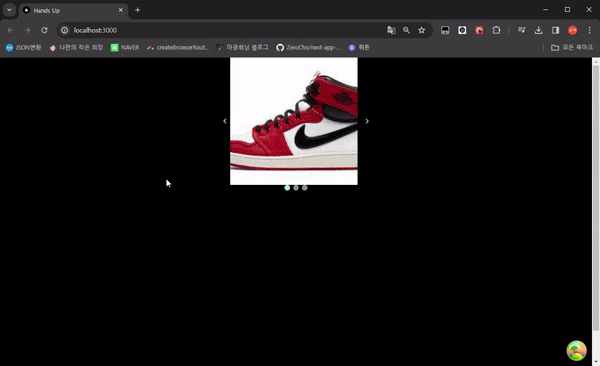
Task: Toggle the browser side panel
Action: coord(555,30)
